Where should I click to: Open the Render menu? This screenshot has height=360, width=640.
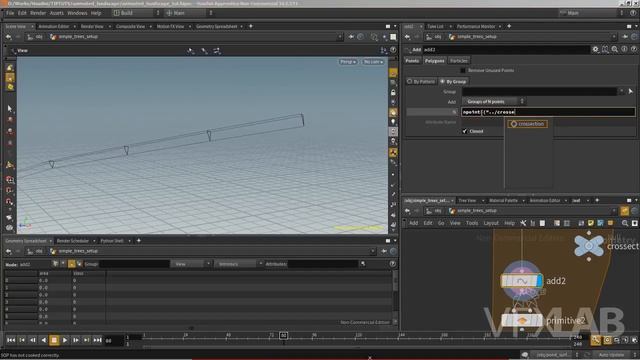click(x=38, y=13)
